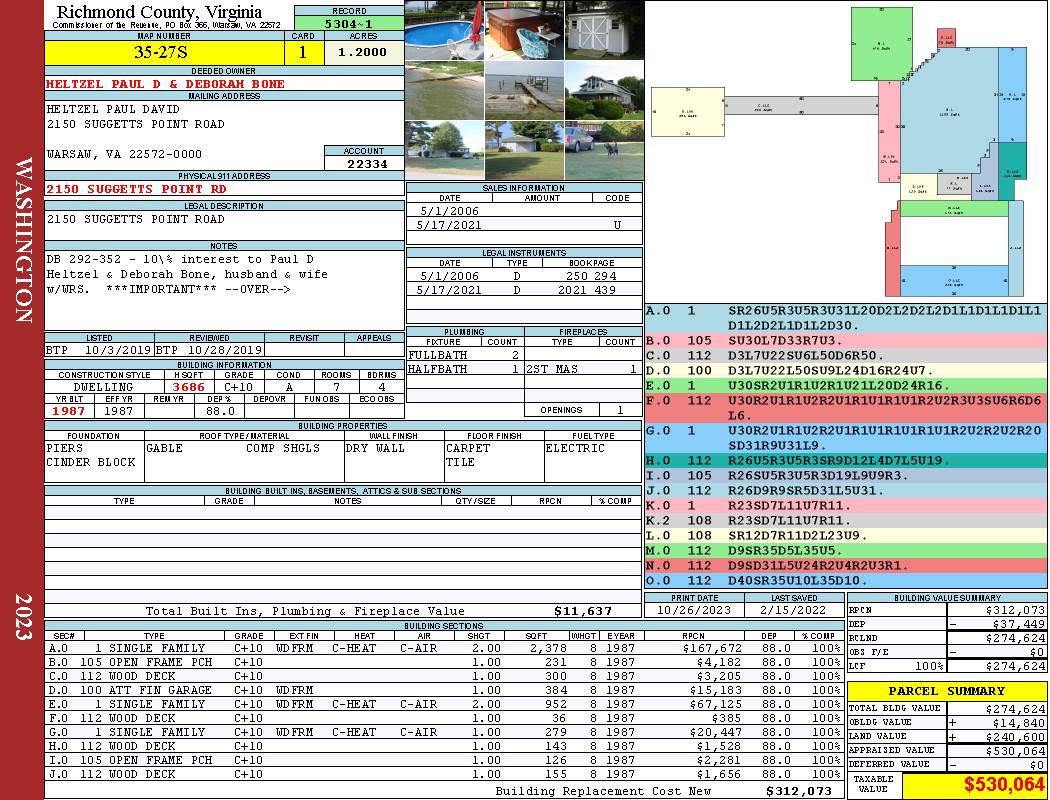1050x800 pixels.
Task: Click the 2023 year label on sidebar
Action: pyautogui.click(x=23, y=617)
